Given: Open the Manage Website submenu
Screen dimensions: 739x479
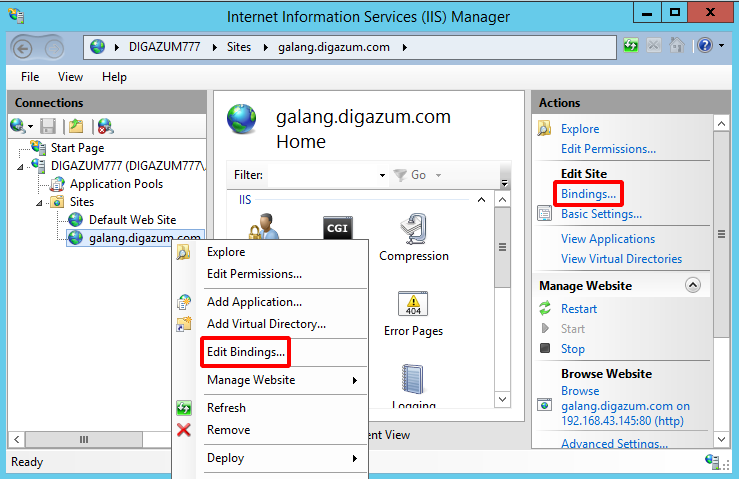Looking at the screenshot, I should [281, 380].
